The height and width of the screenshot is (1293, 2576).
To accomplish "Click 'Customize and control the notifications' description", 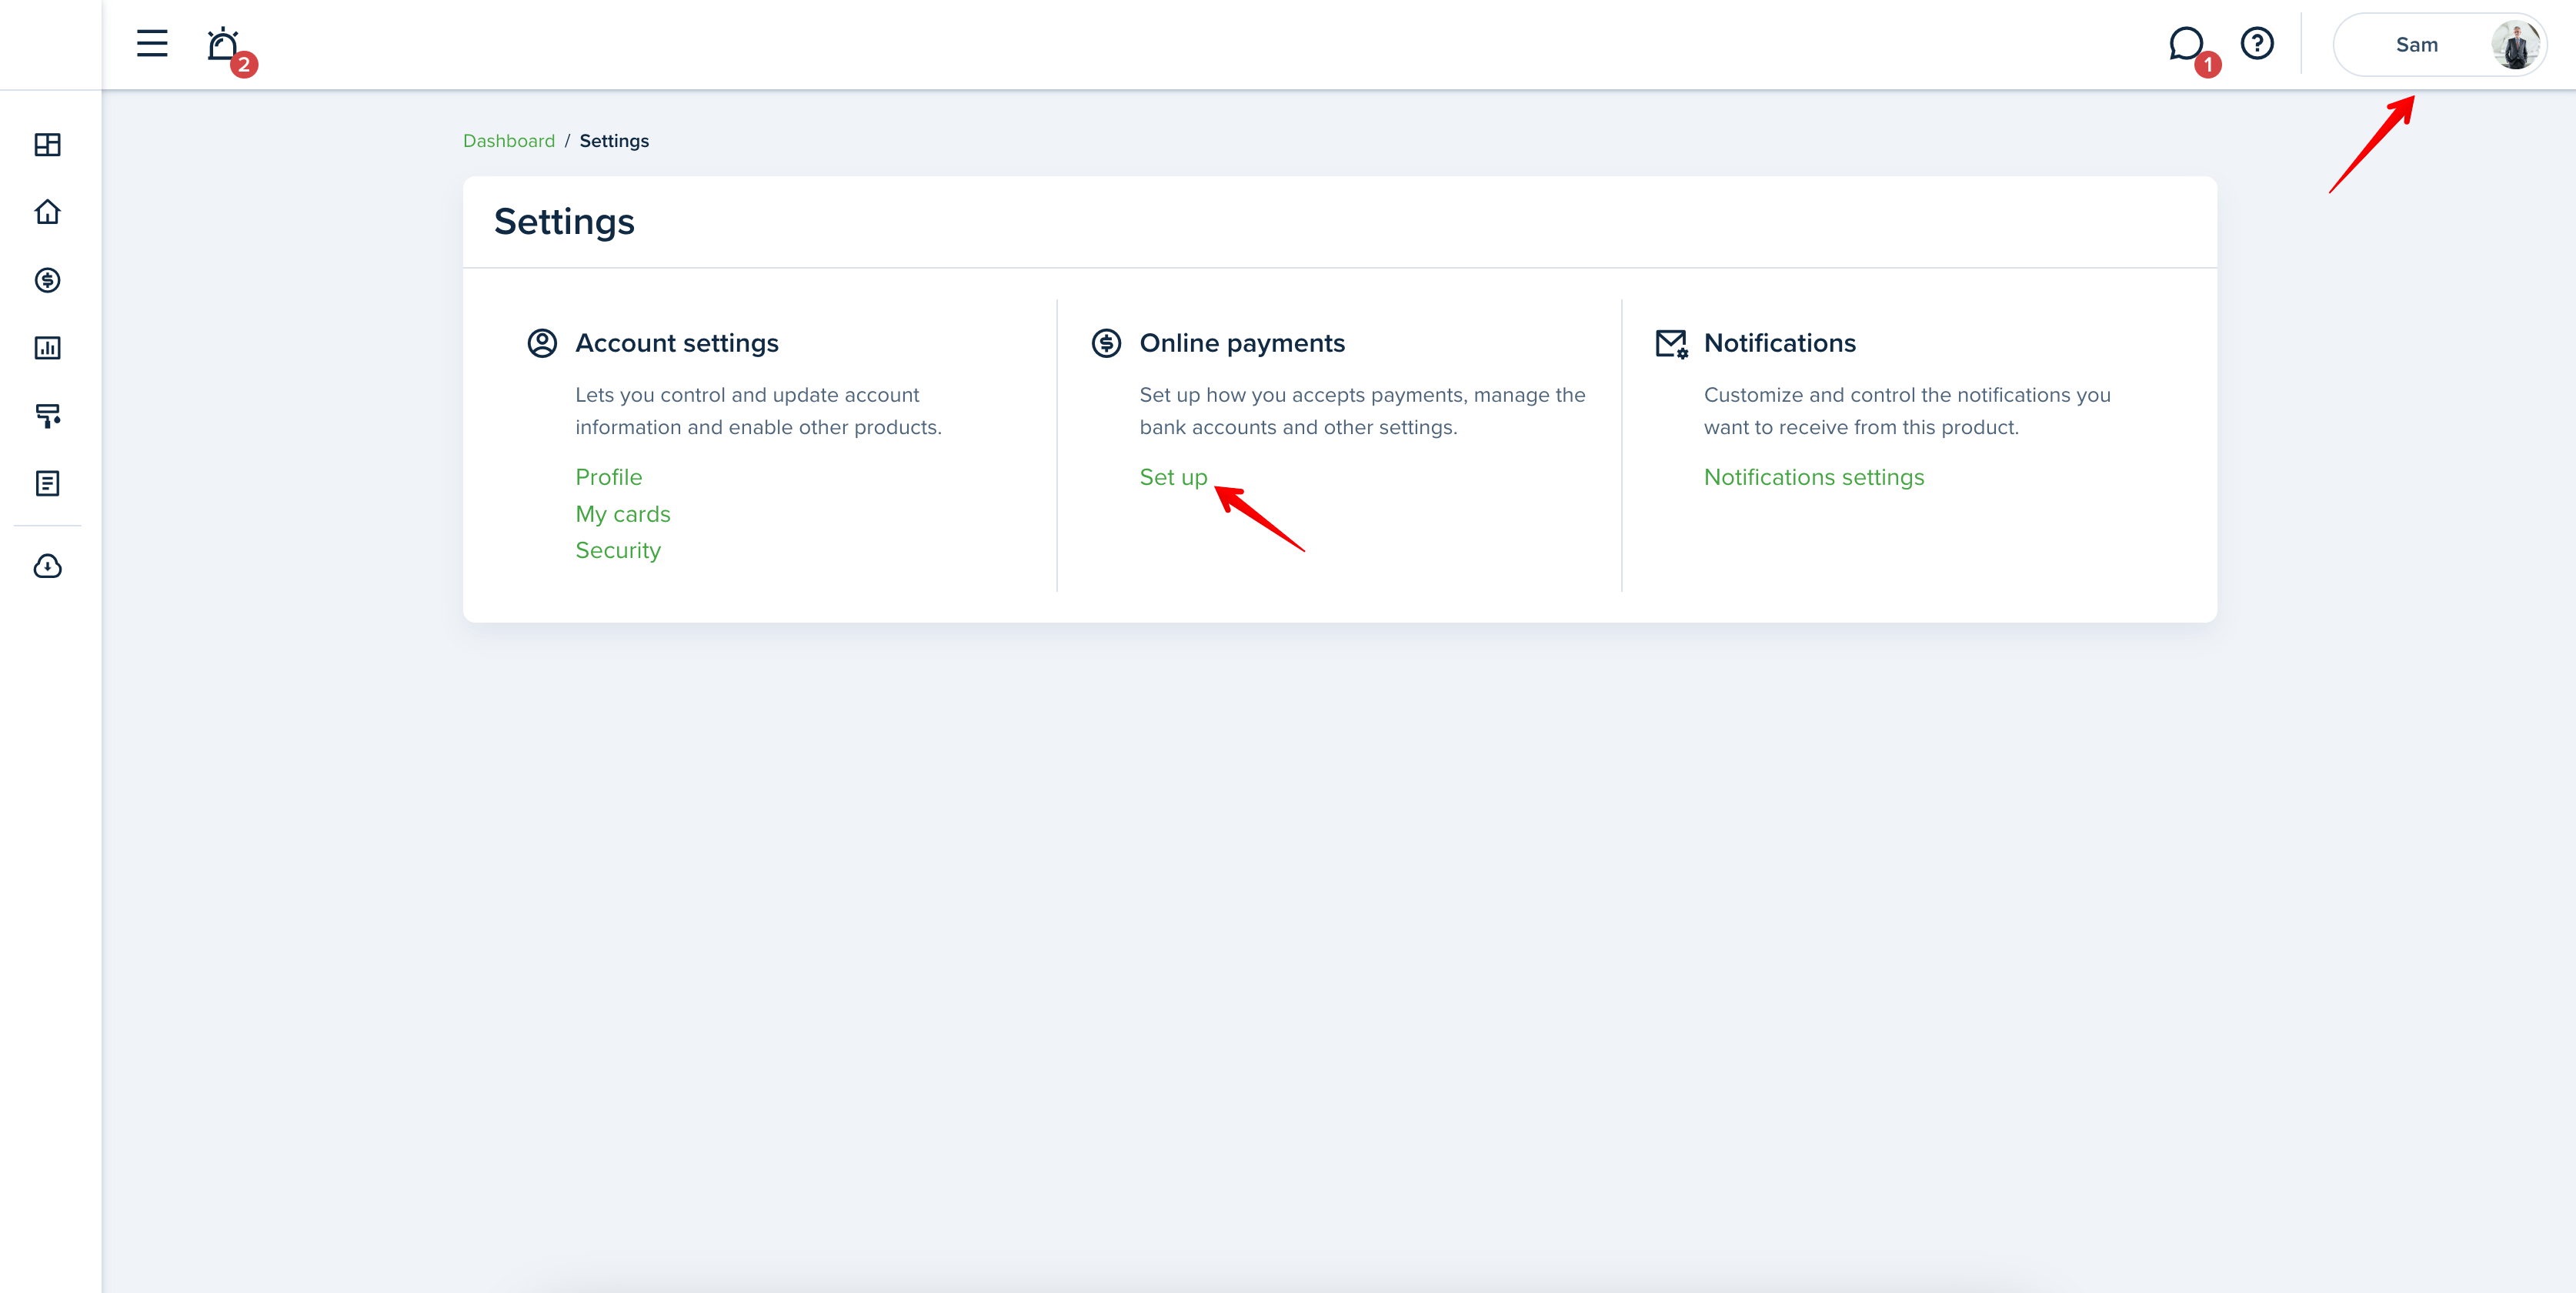I will (1907, 411).
